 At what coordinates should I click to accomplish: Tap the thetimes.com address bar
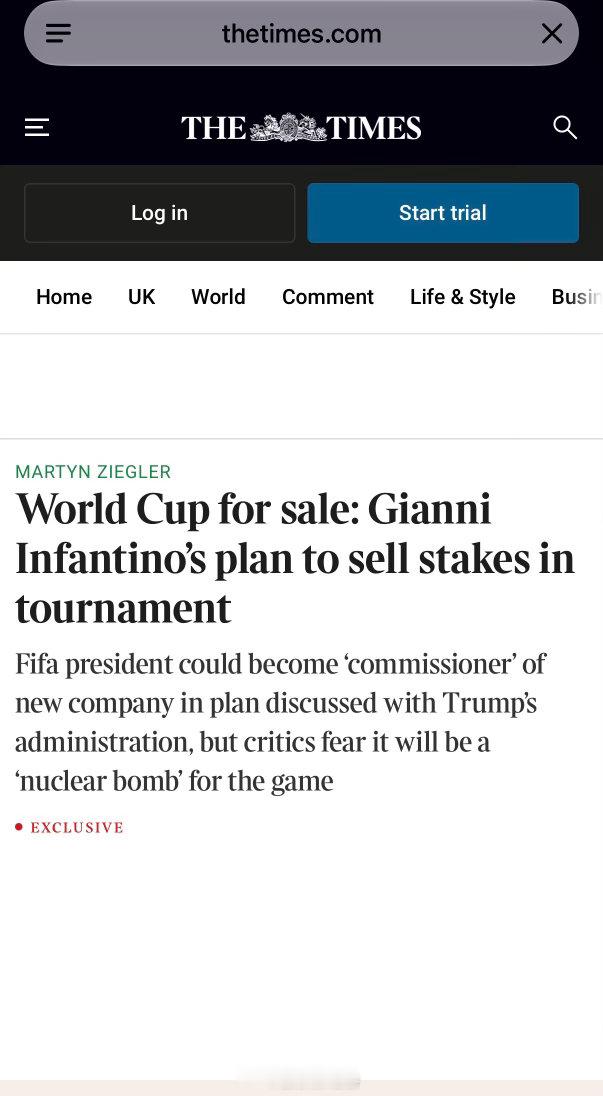point(301,34)
